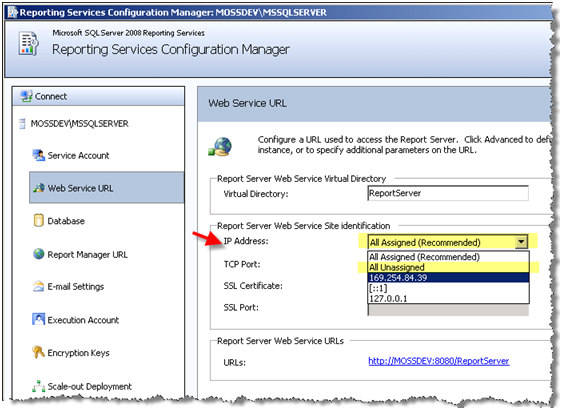Select MOSSDEV\MSSQLSERVER server node
The image size is (562, 410).
tap(80, 124)
